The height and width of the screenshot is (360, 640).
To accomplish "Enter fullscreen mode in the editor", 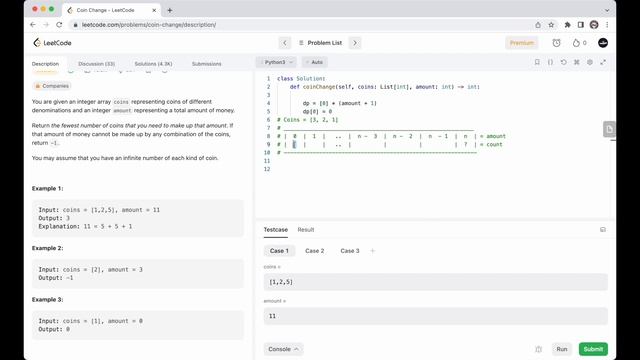I will (x=603, y=62).
